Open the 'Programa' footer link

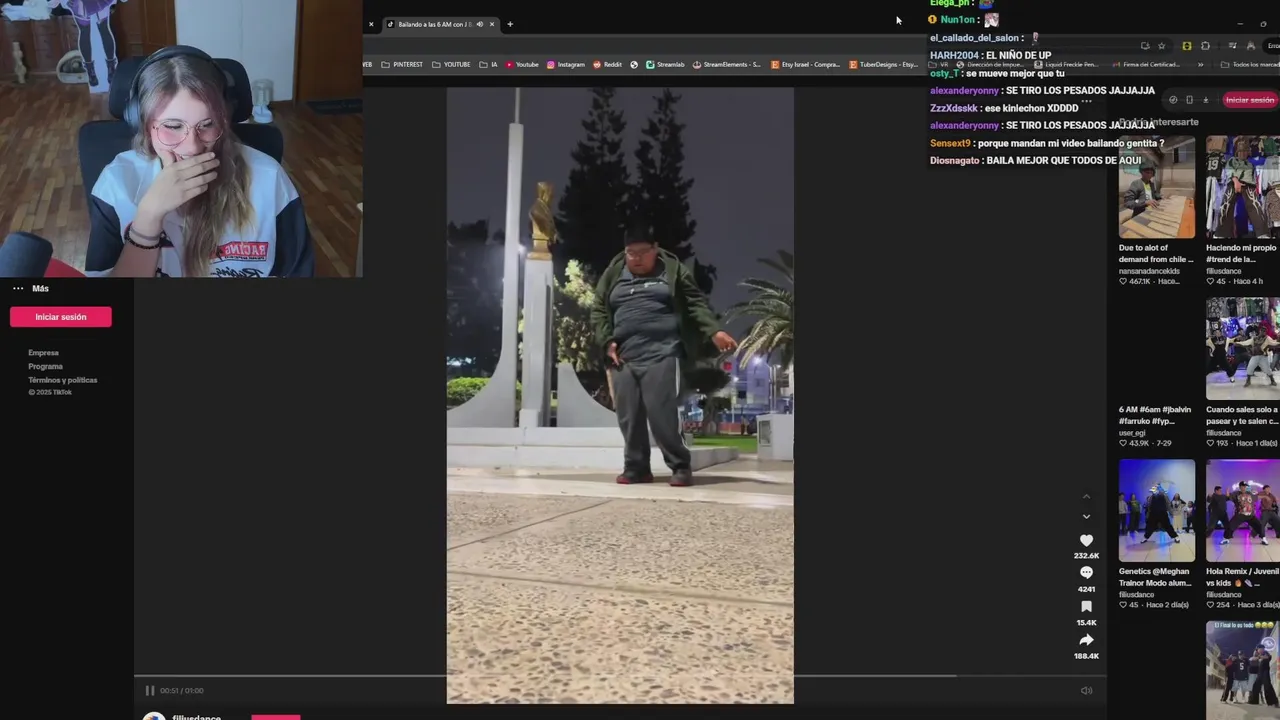click(45, 366)
